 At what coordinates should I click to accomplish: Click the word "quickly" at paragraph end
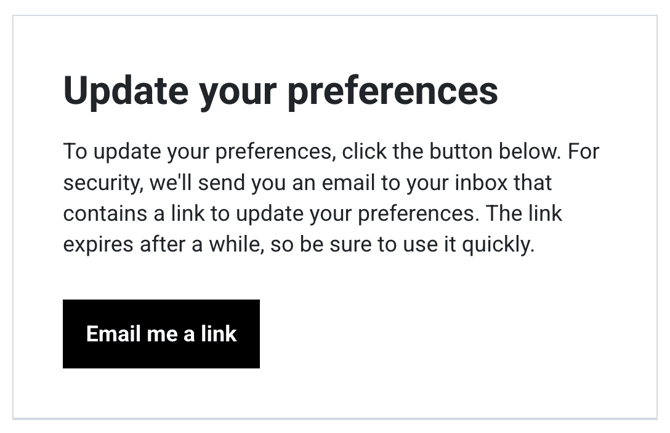[498, 245]
